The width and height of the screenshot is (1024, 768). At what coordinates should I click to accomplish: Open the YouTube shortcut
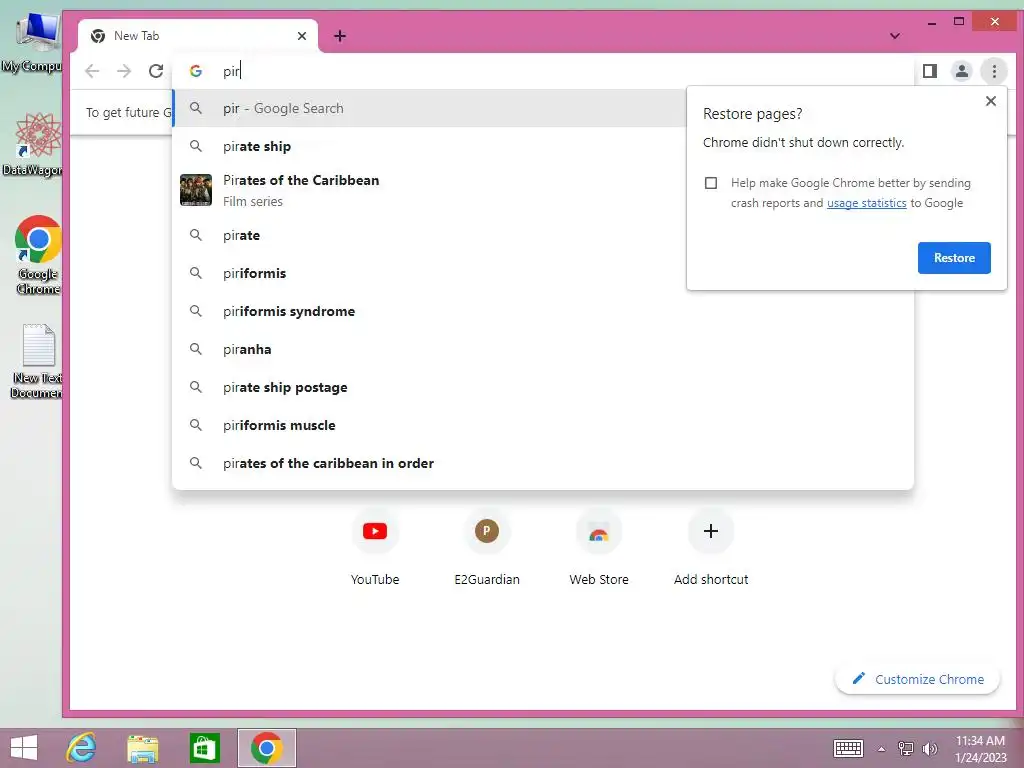click(x=375, y=547)
